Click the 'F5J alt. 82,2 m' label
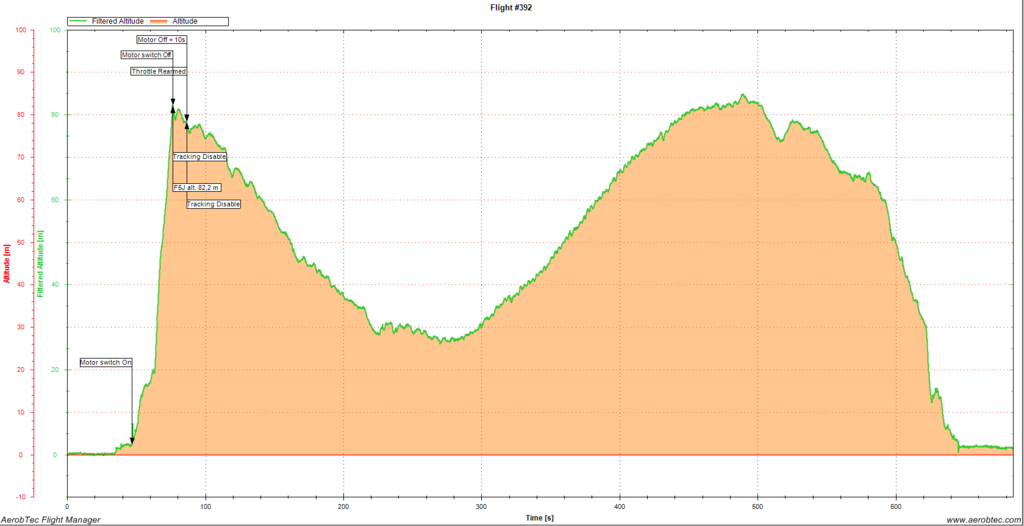The height and width of the screenshot is (526, 1024). click(197, 187)
